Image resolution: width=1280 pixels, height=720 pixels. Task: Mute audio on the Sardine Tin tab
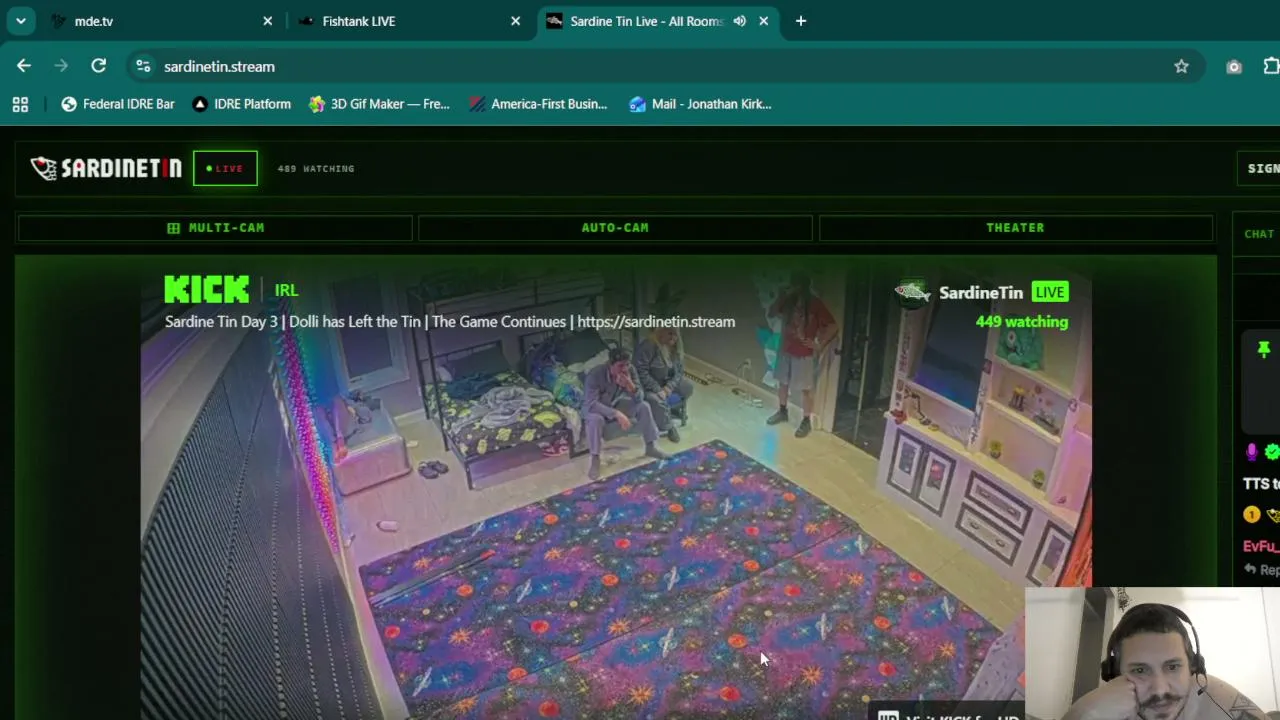click(739, 21)
